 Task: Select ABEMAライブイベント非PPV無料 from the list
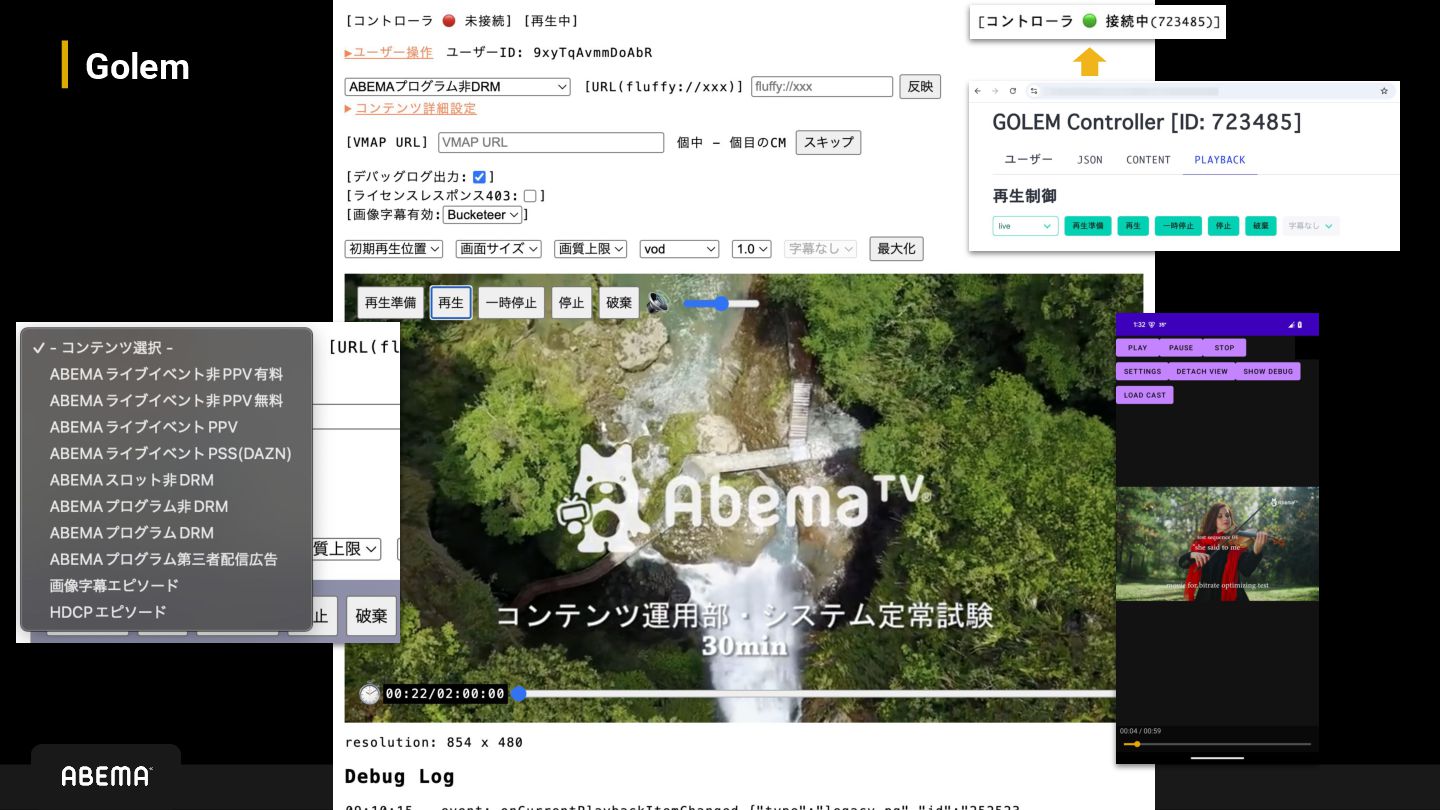166,401
